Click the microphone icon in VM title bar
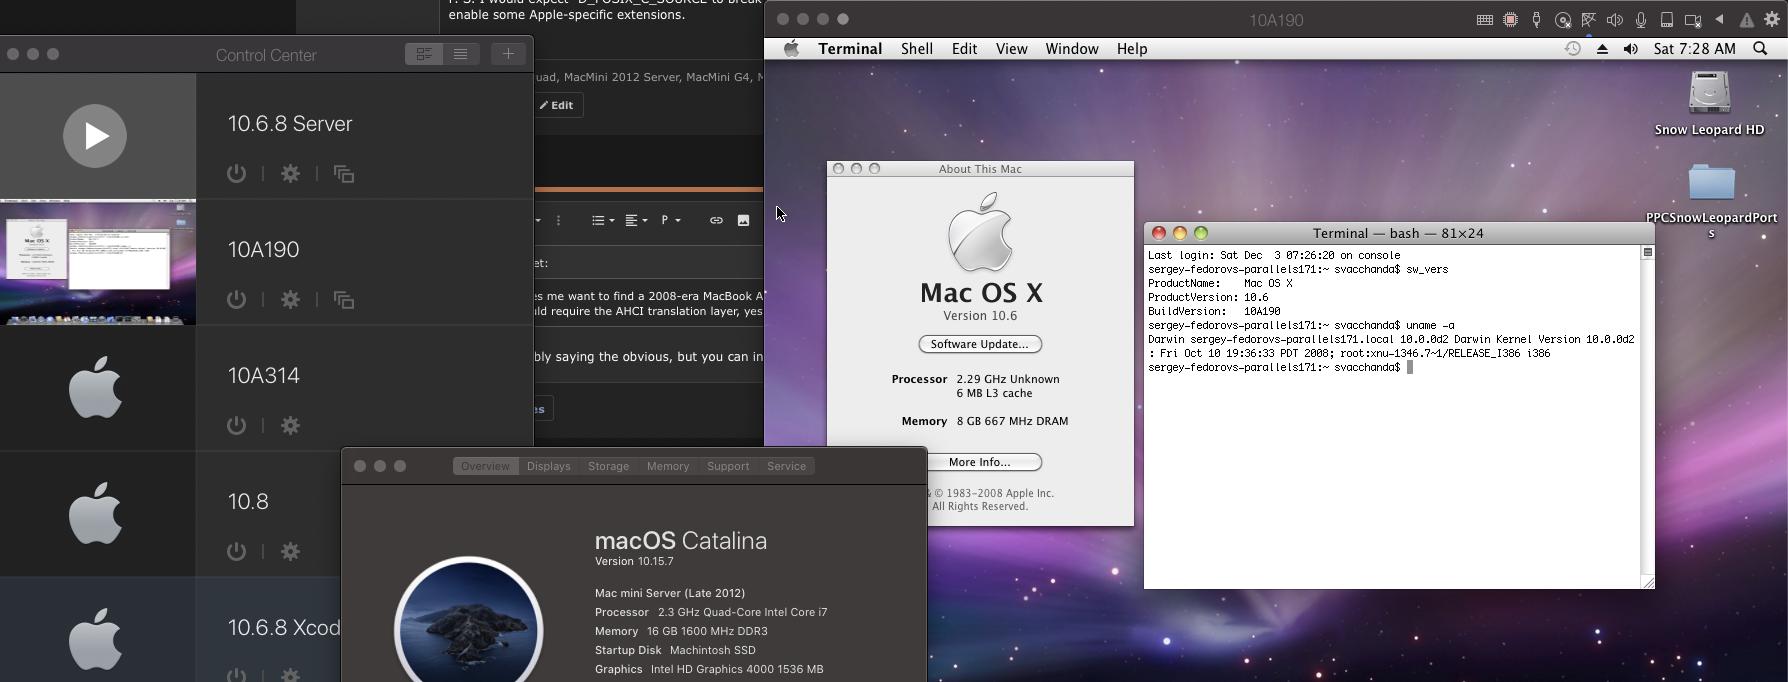1788x682 pixels. click(1641, 20)
